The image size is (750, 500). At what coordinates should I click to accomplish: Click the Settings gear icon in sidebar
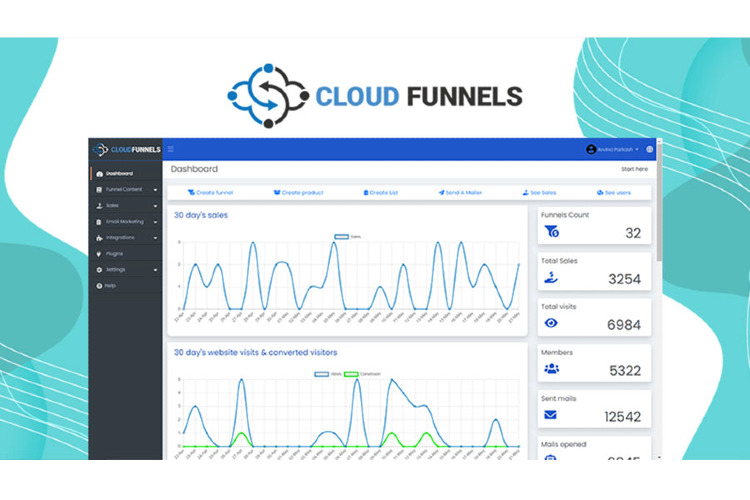(x=99, y=270)
